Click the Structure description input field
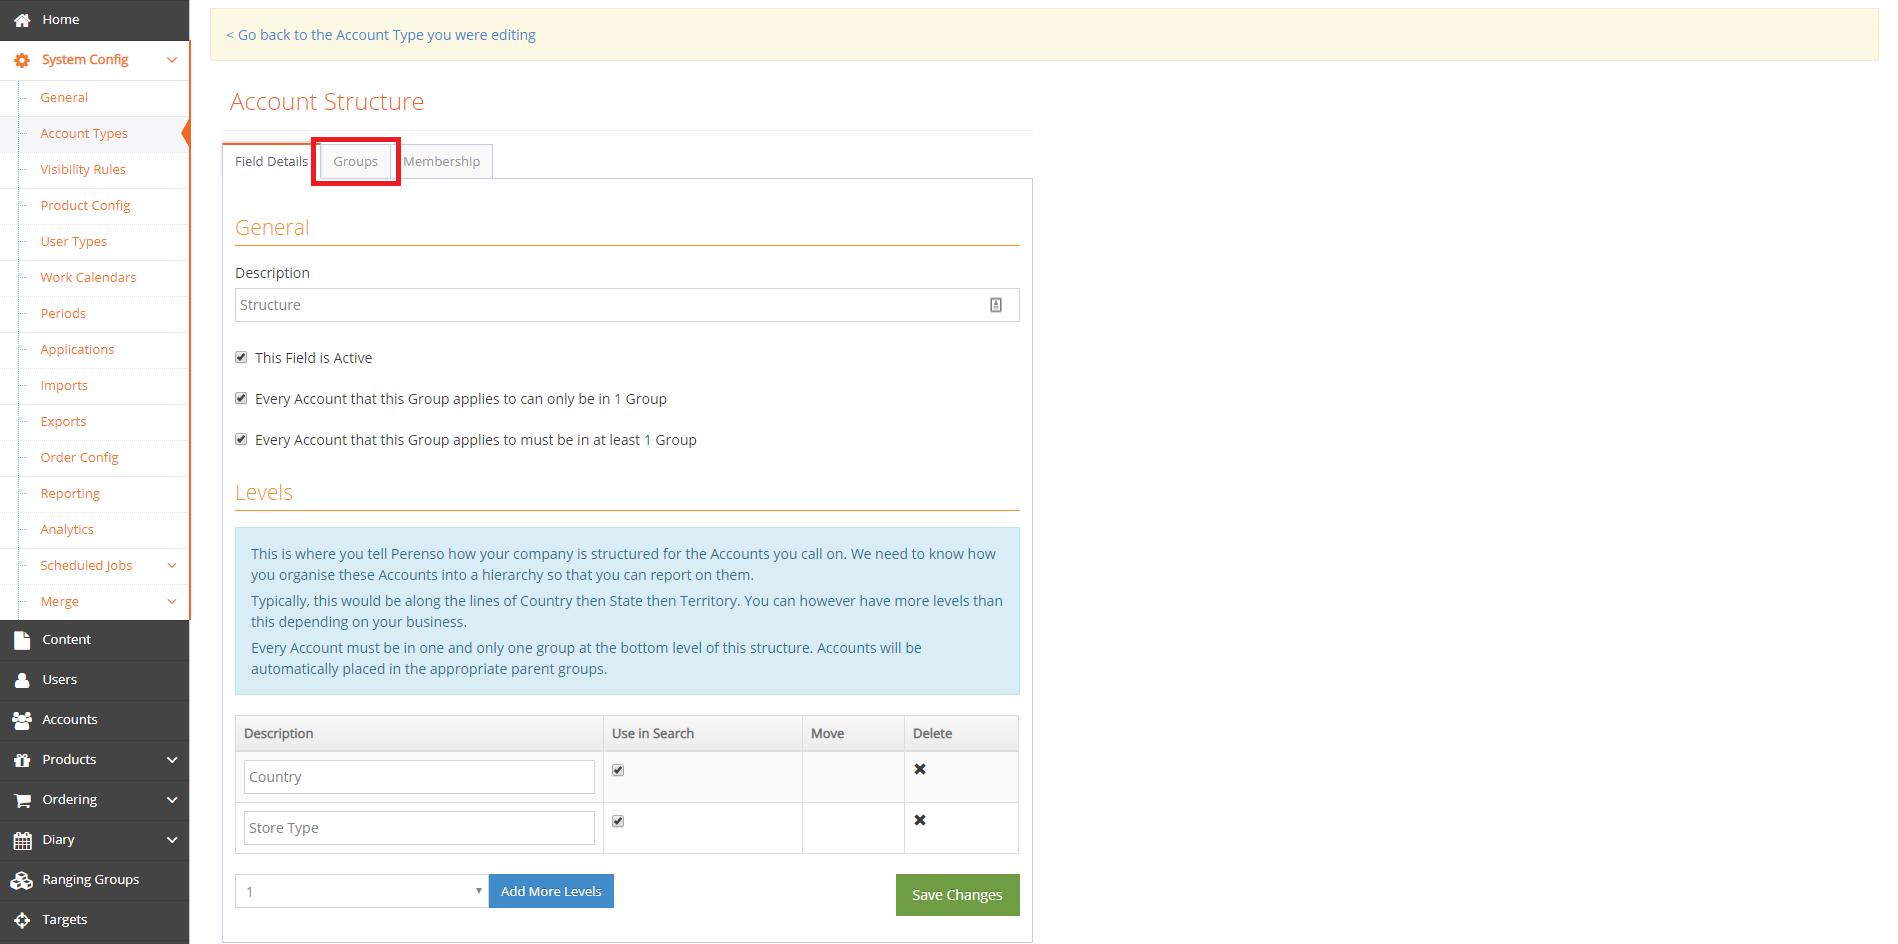This screenshot has width=1898, height=944. [x=627, y=305]
